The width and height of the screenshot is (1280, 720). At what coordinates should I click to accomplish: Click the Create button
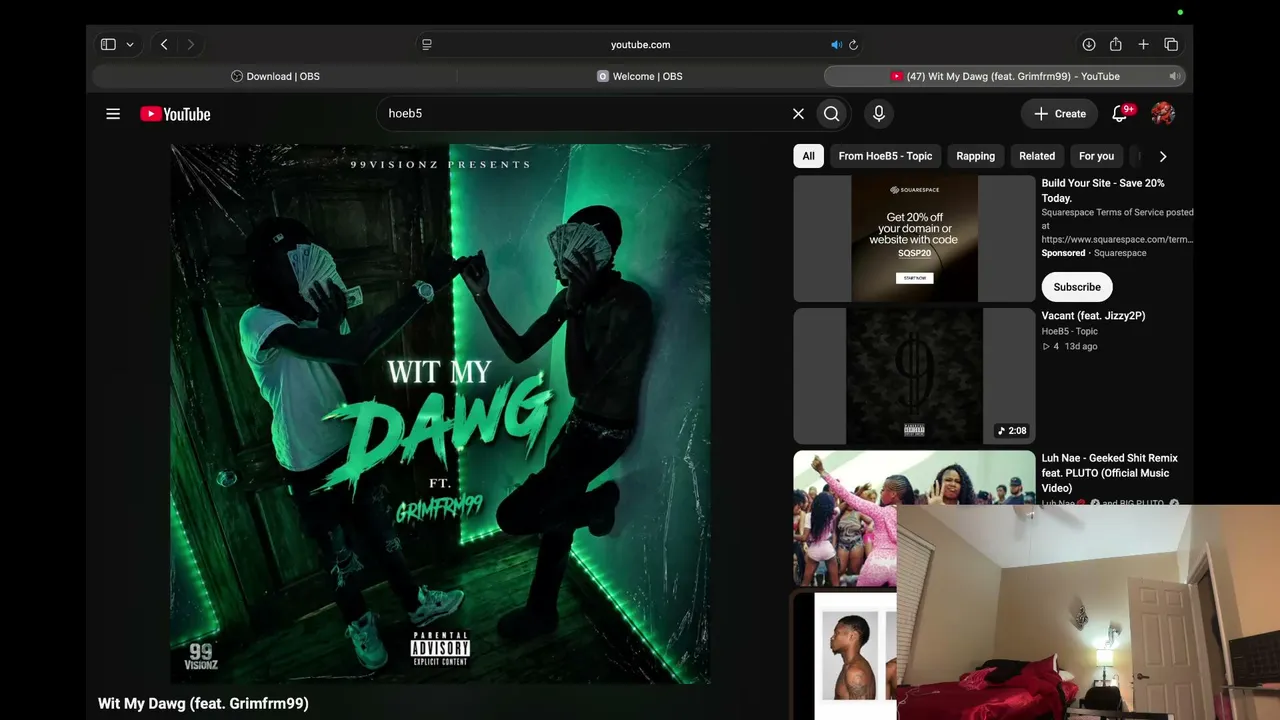point(1060,114)
